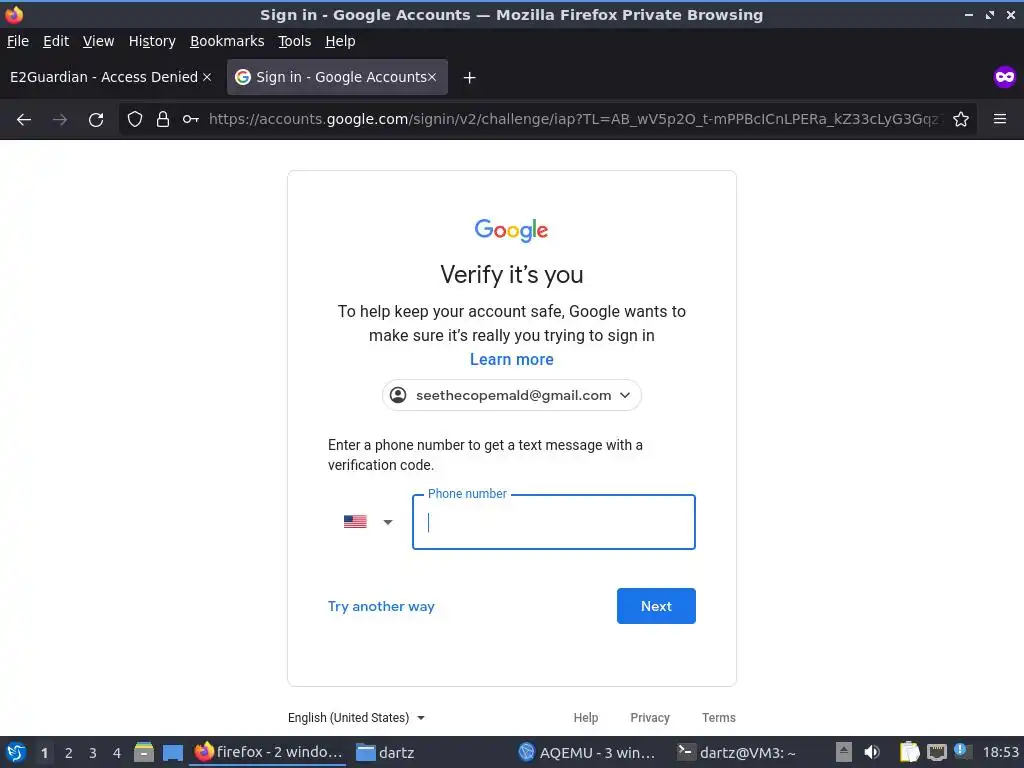Viewport: 1024px width, 768px height.
Task: Click the Google logo
Action: point(511,230)
